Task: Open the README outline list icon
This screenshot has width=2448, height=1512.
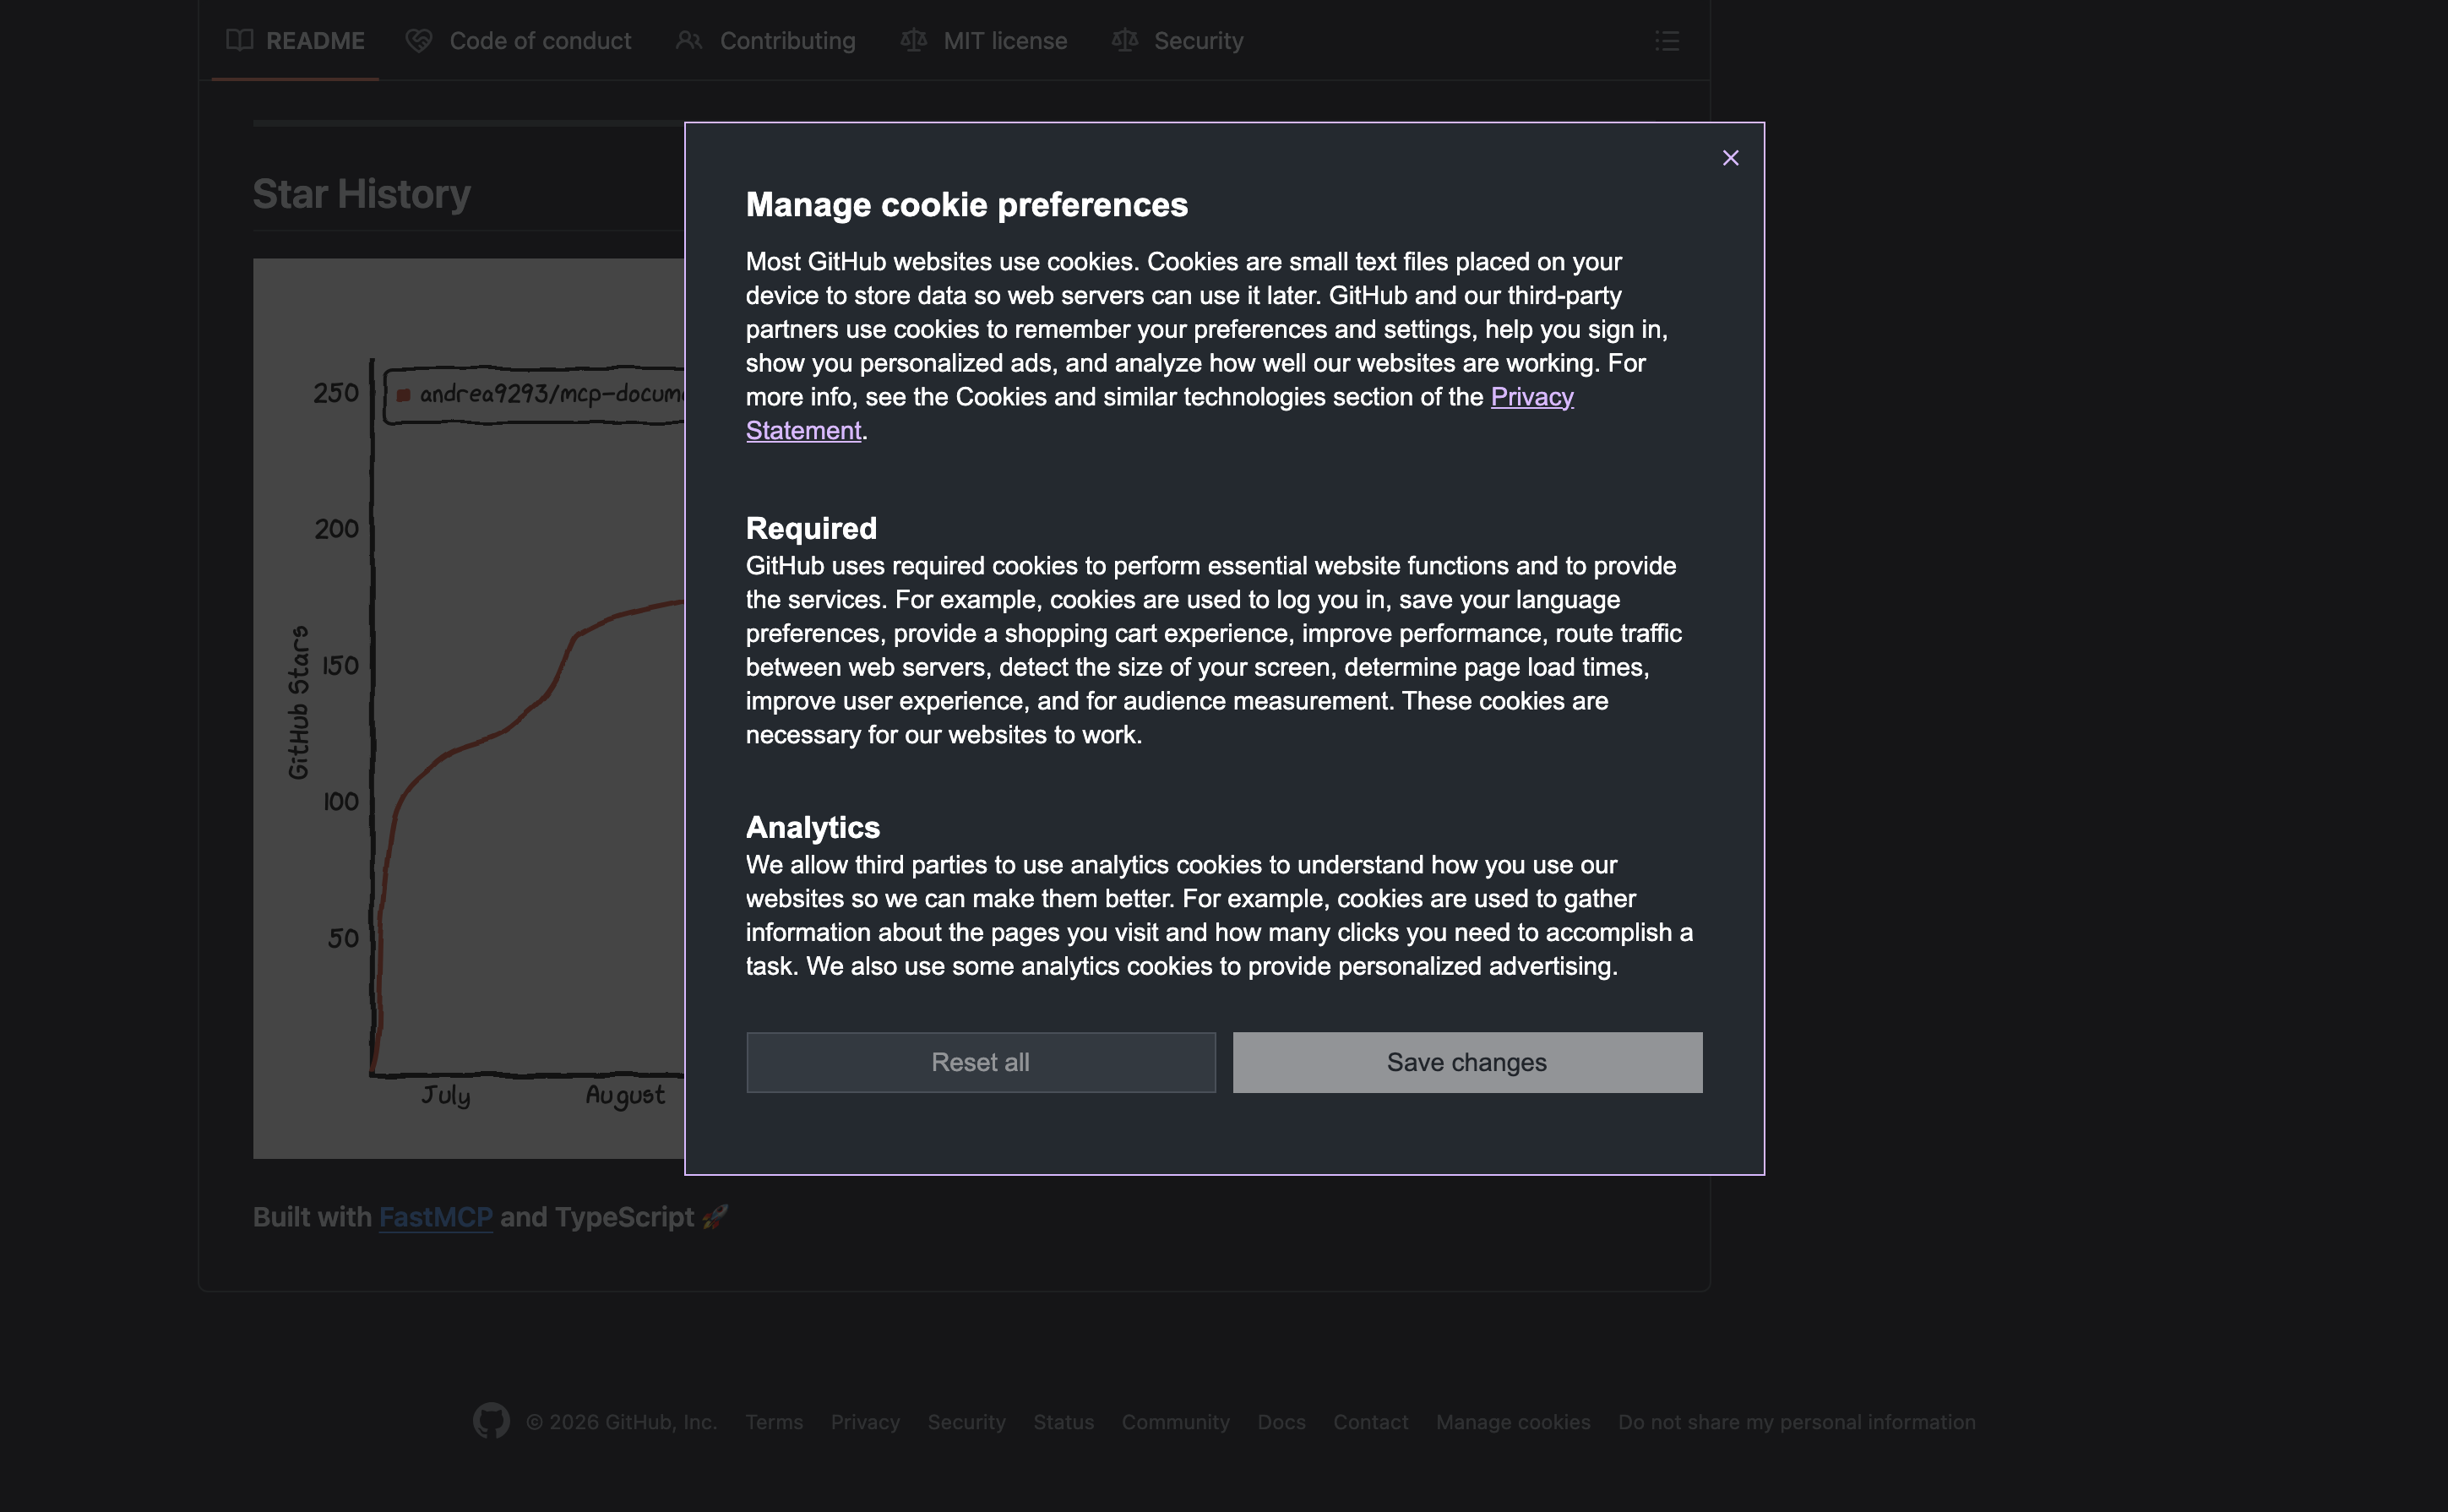Action: pyautogui.click(x=1666, y=41)
